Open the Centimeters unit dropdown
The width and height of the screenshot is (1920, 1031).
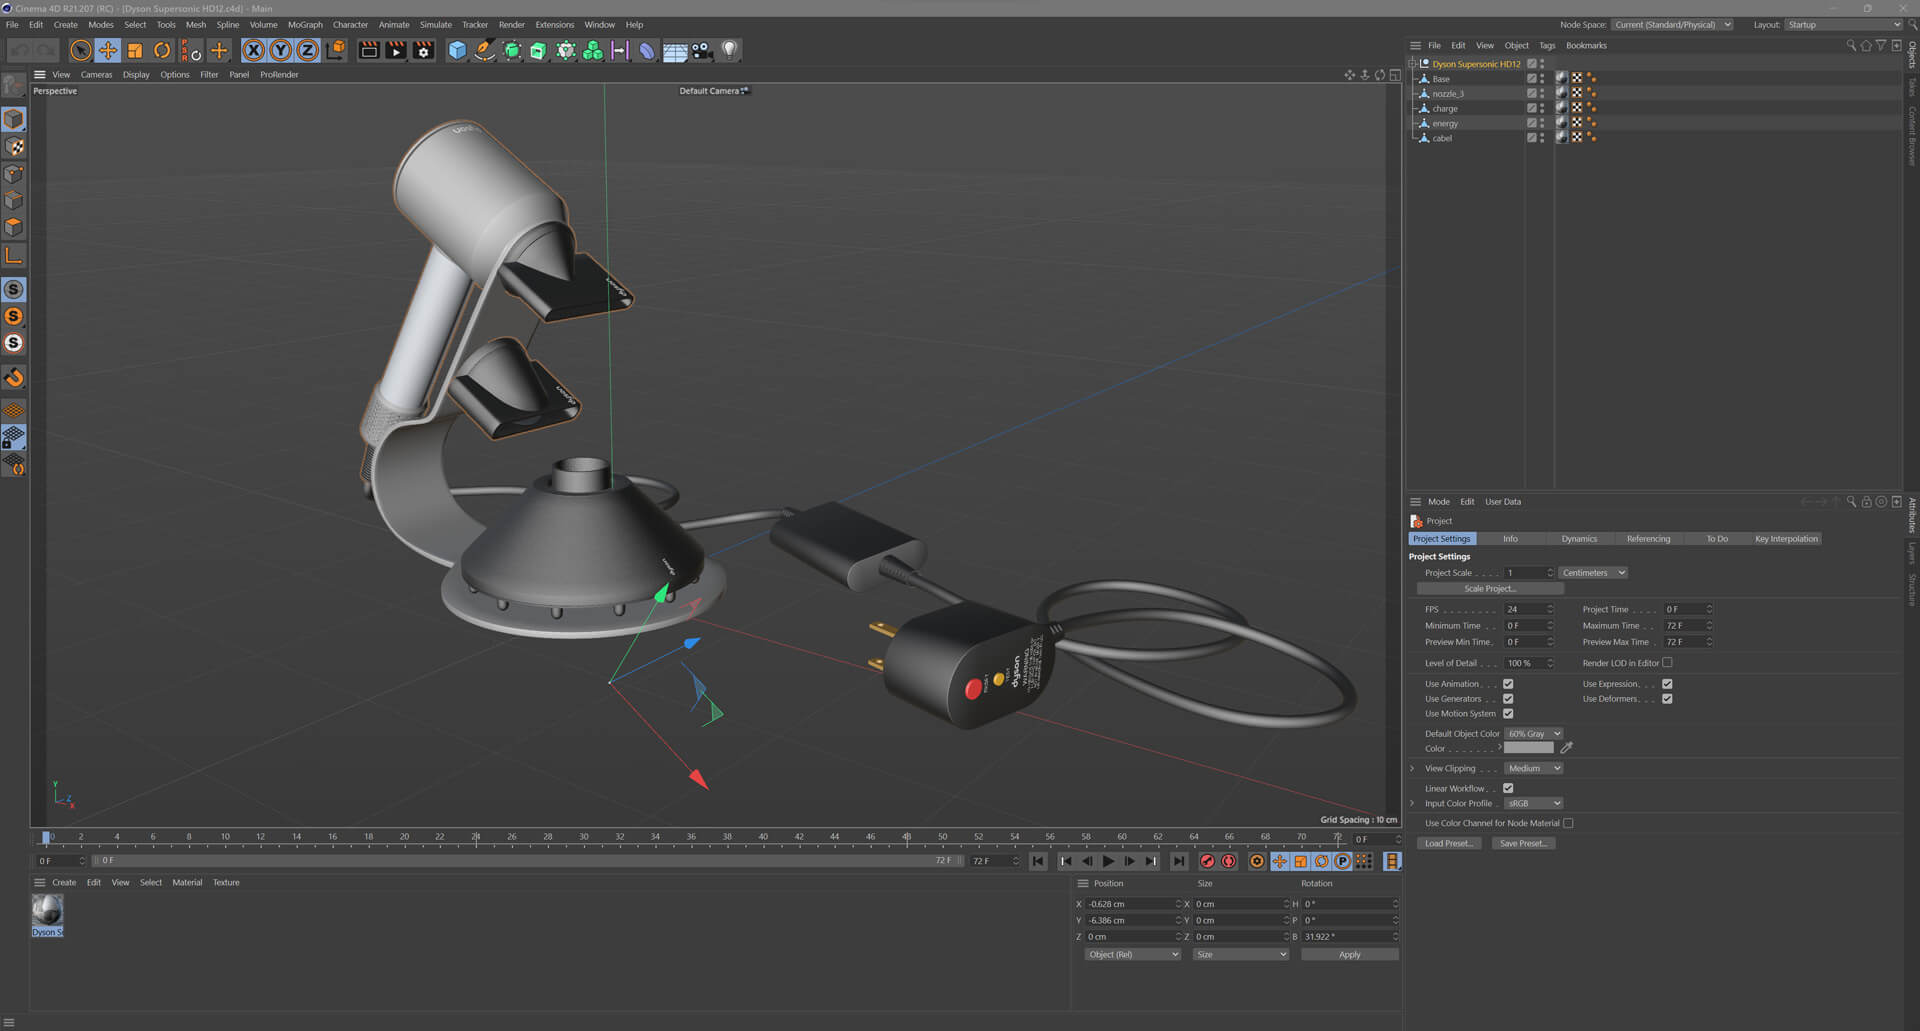[1593, 573]
